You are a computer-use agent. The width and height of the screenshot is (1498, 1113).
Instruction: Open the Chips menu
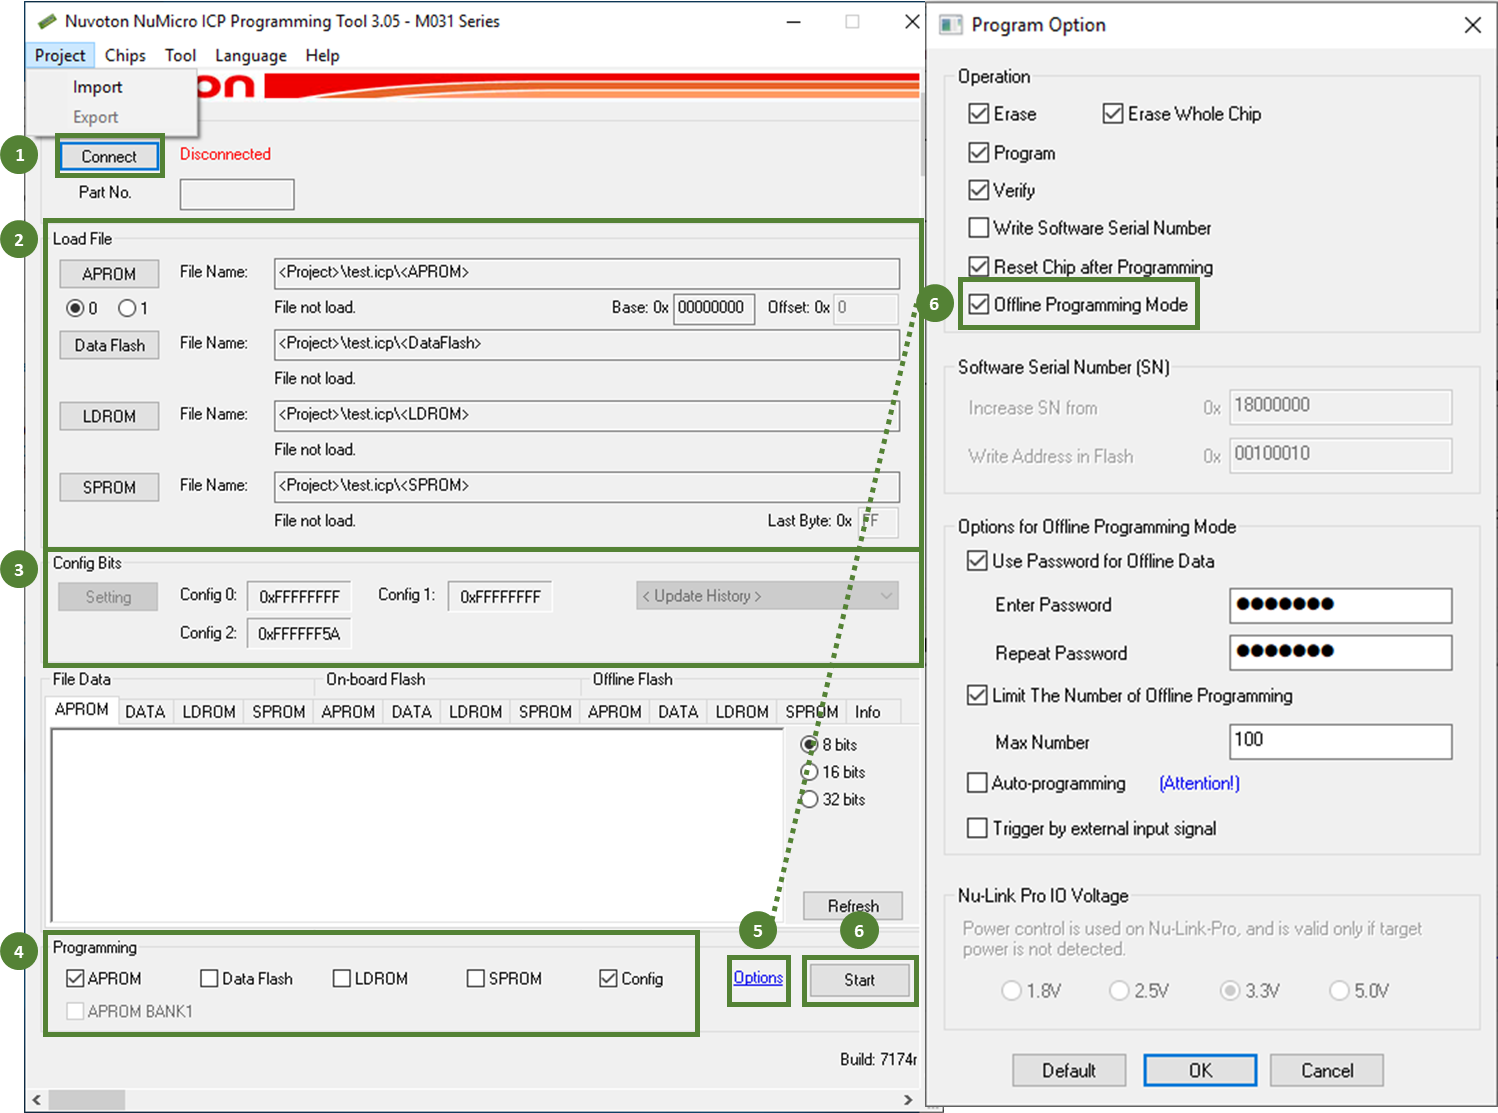pyautogui.click(x=125, y=55)
